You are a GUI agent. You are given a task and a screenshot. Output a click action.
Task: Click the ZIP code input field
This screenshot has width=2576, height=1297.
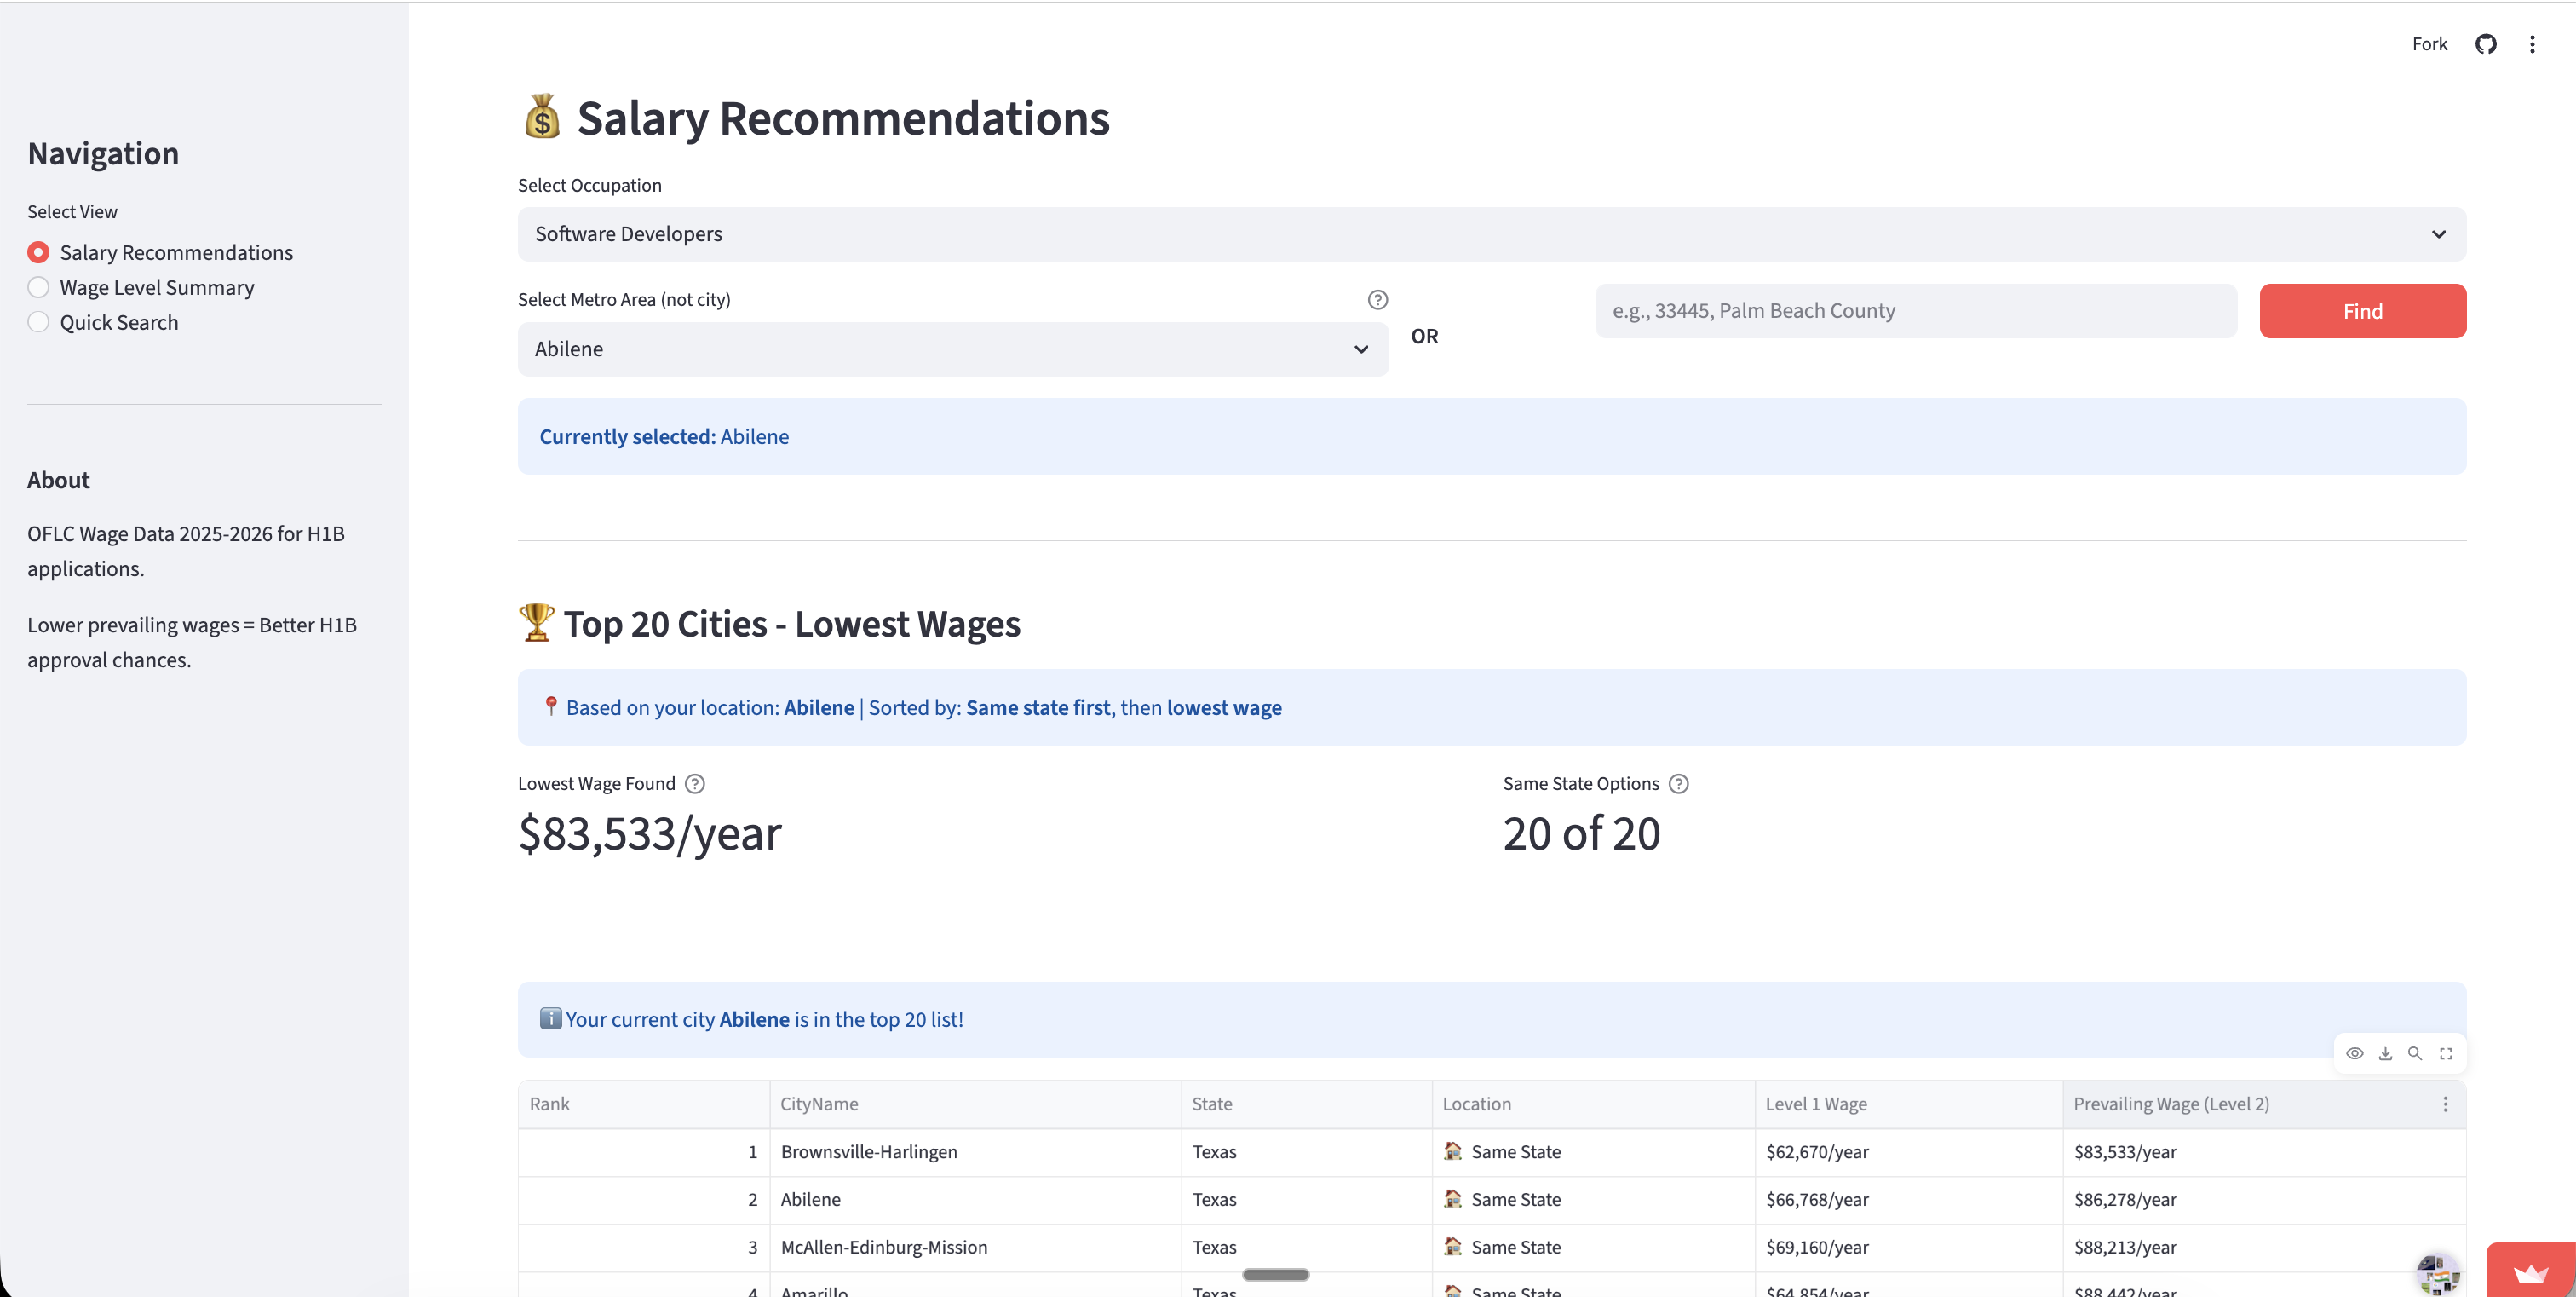(1915, 310)
